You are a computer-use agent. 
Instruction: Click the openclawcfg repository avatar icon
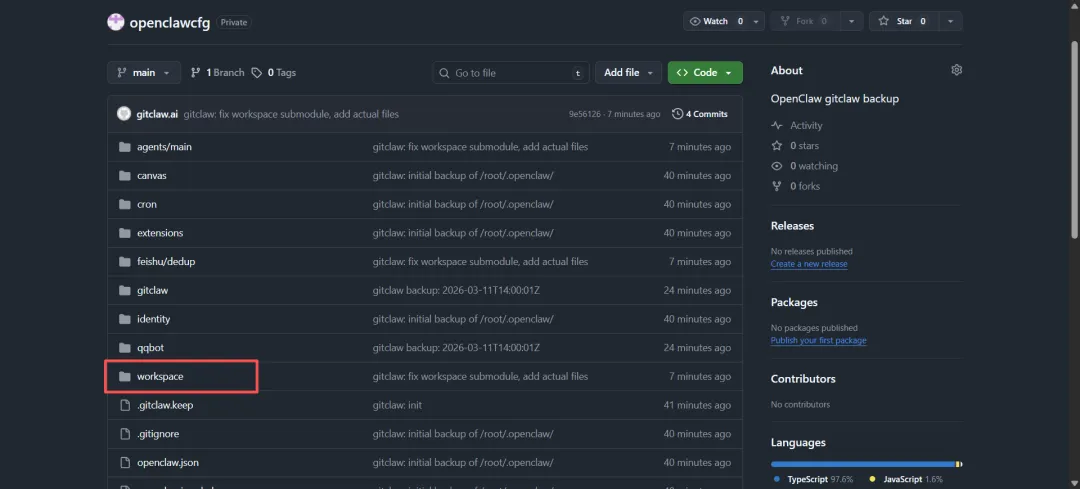116,22
